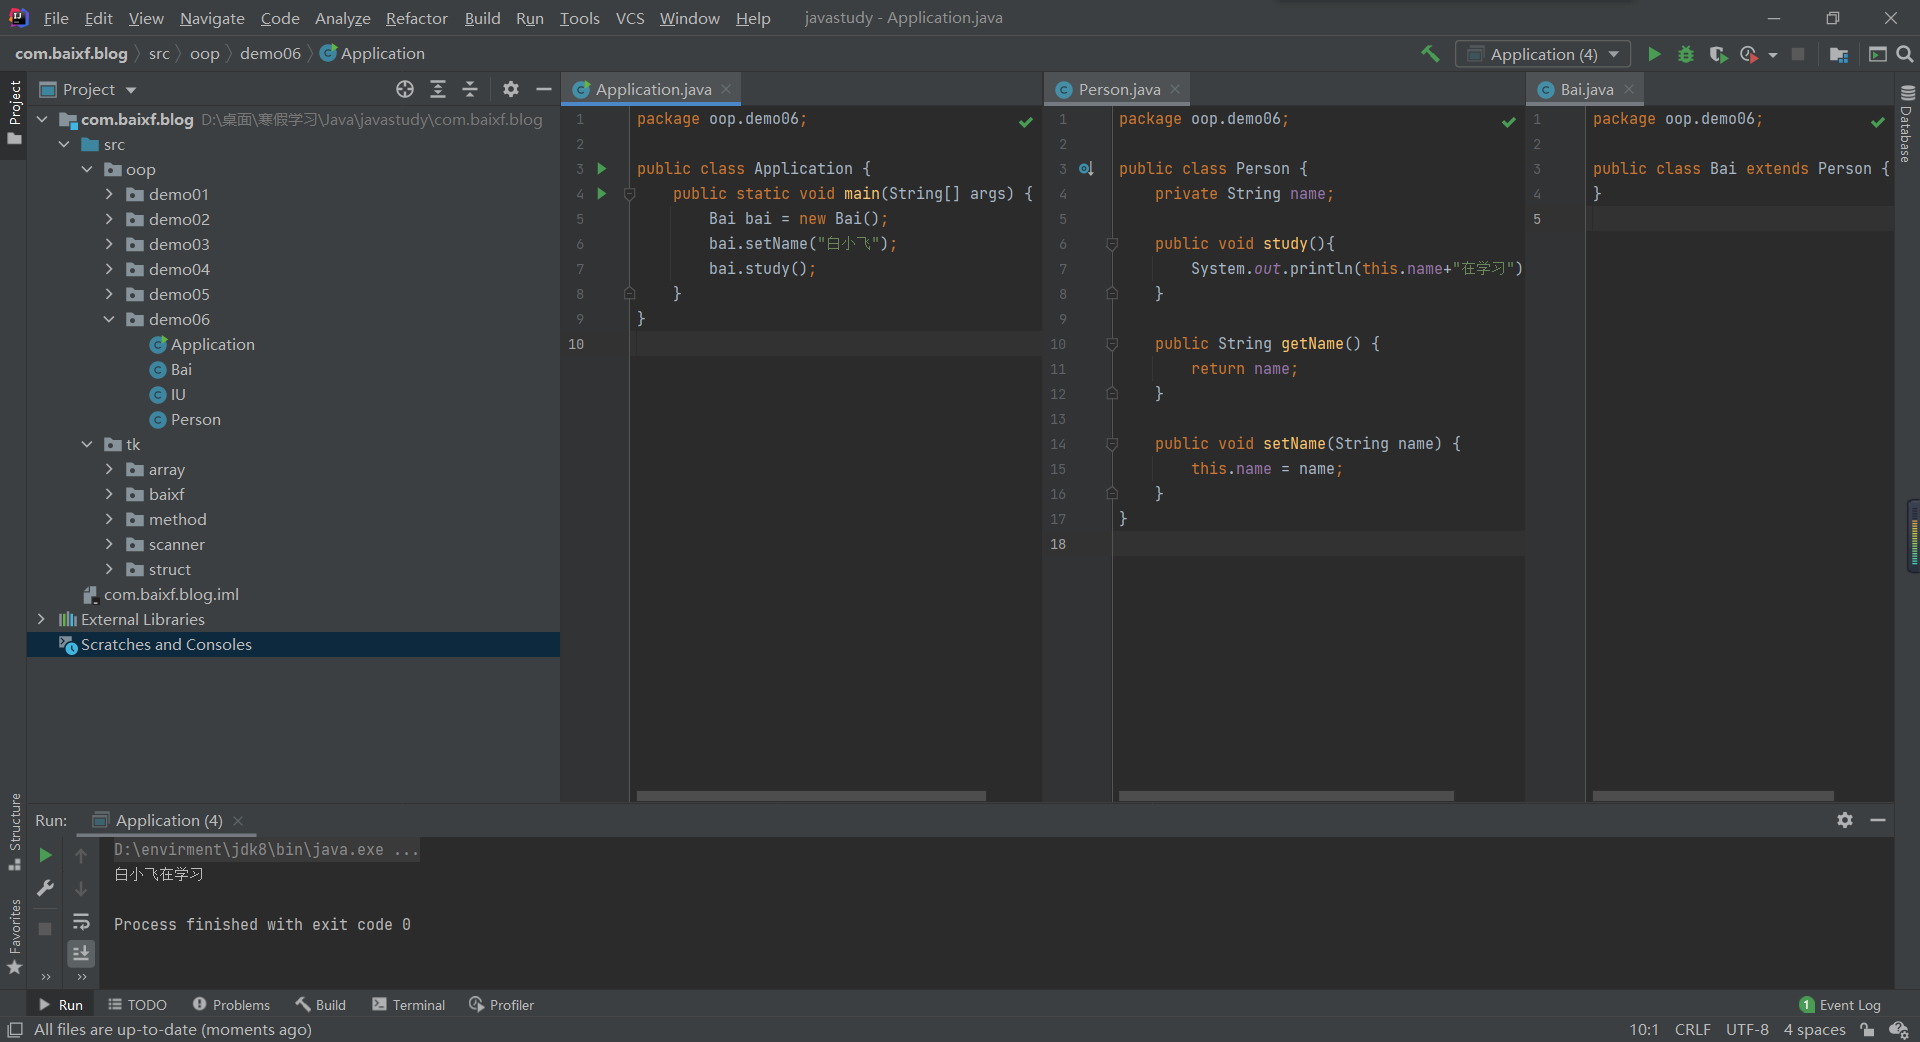
Task: Expand the demo01 folder
Action: pyautogui.click(x=109, y=194)
